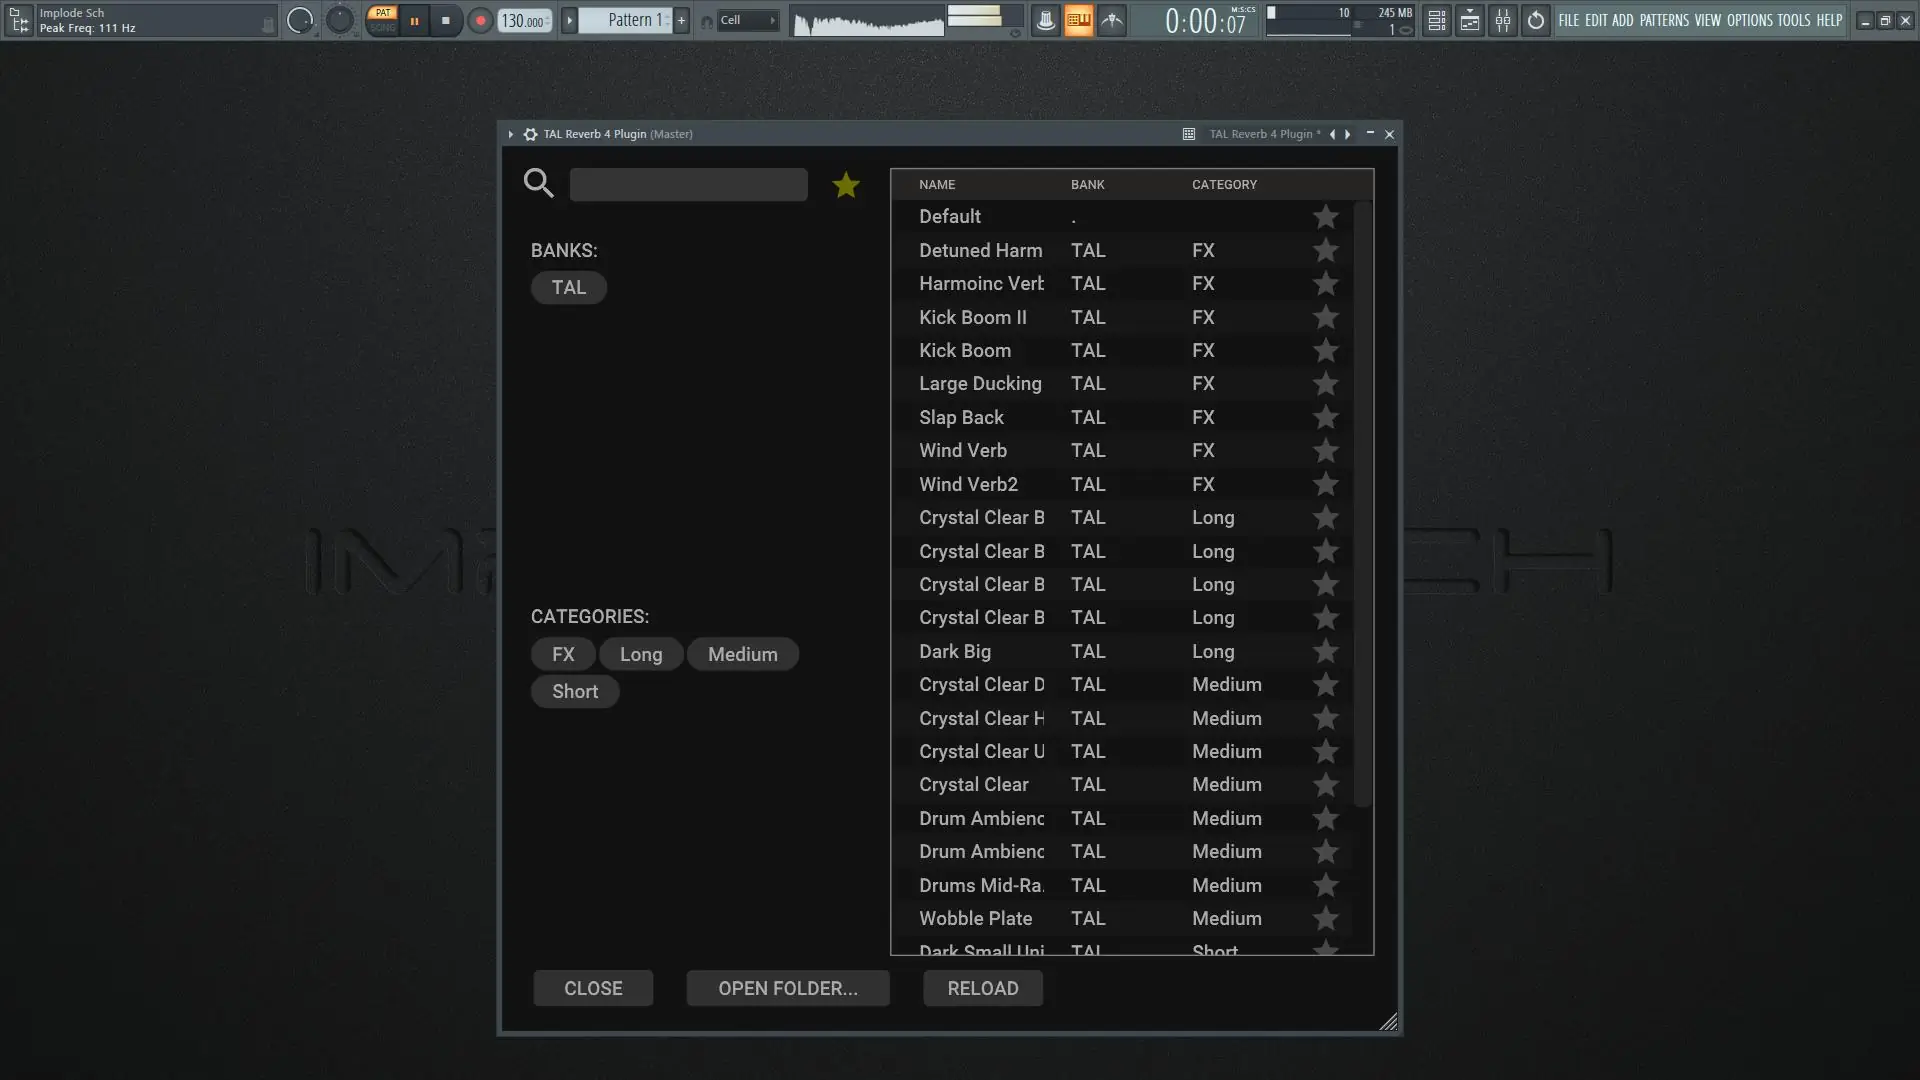Toggle favorites filter yellow star
The image size is (1920, 1080).
tap(846, 185)
